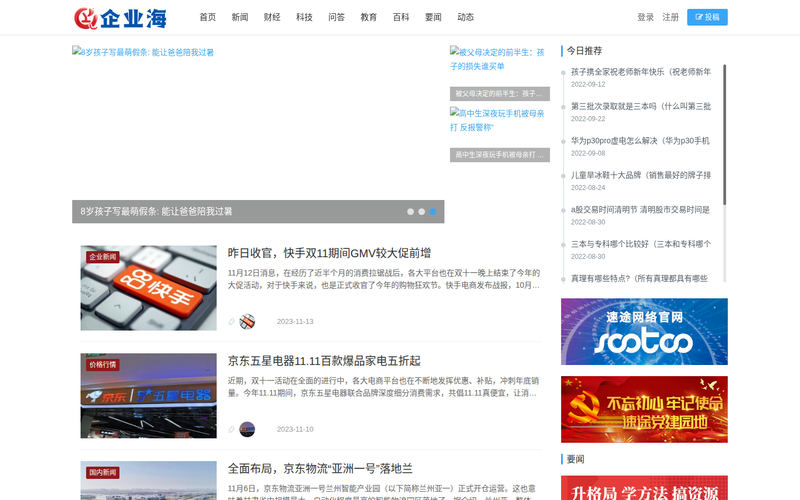Select the first carousel dot indicator
The width and height of the screenshot is (800, 500).
410,212
